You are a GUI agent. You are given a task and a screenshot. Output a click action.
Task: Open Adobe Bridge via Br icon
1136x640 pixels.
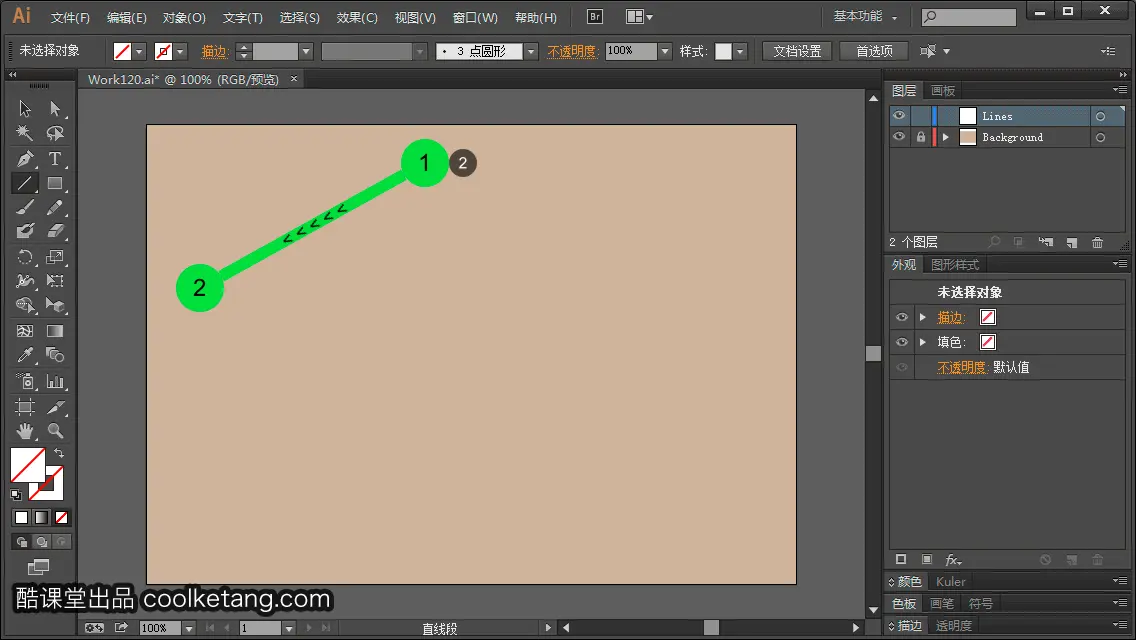point(595,17)
